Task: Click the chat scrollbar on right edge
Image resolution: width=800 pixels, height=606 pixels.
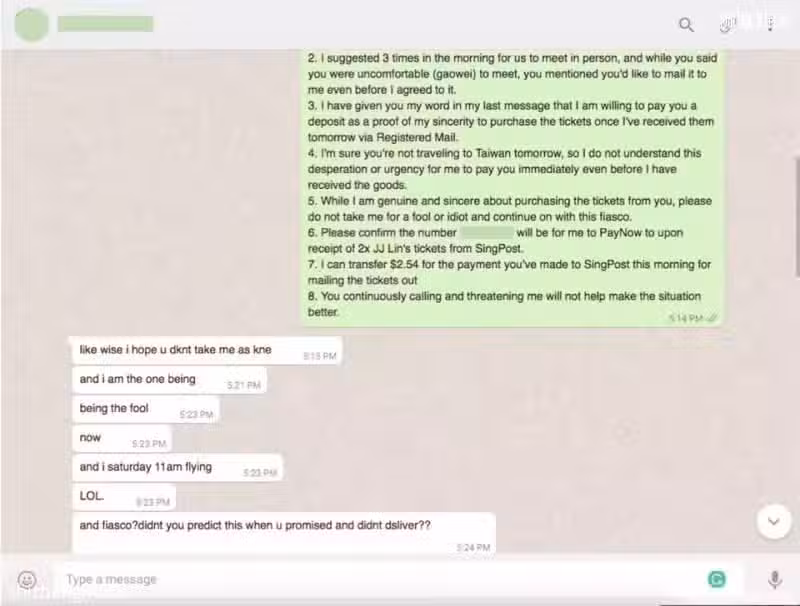Action: [796, 218]
